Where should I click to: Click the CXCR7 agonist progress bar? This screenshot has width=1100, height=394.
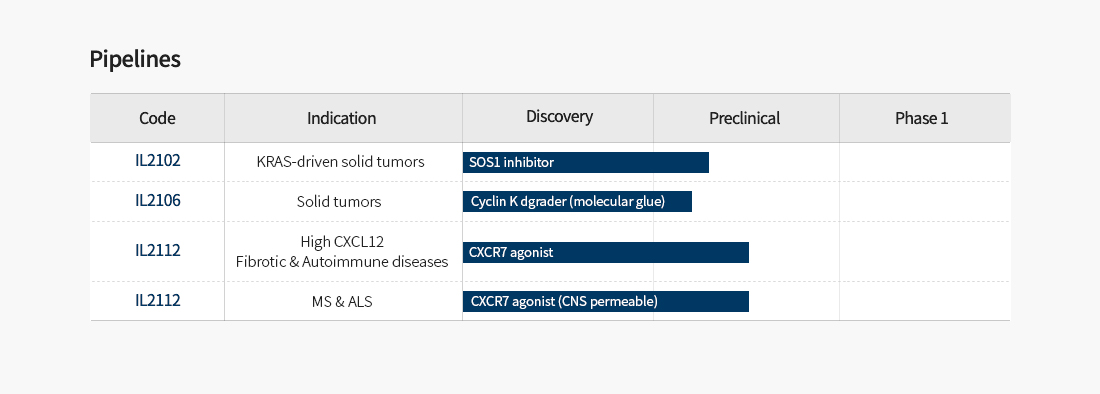(606, 252)
